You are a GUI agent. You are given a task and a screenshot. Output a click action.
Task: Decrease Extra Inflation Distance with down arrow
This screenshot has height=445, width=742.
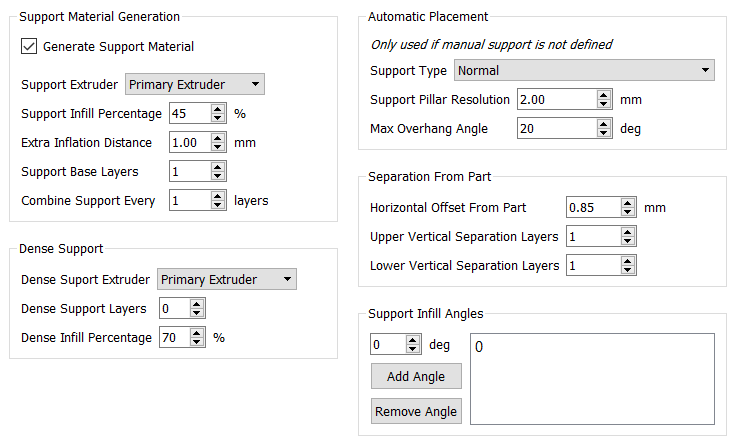[x=218, y=147]
